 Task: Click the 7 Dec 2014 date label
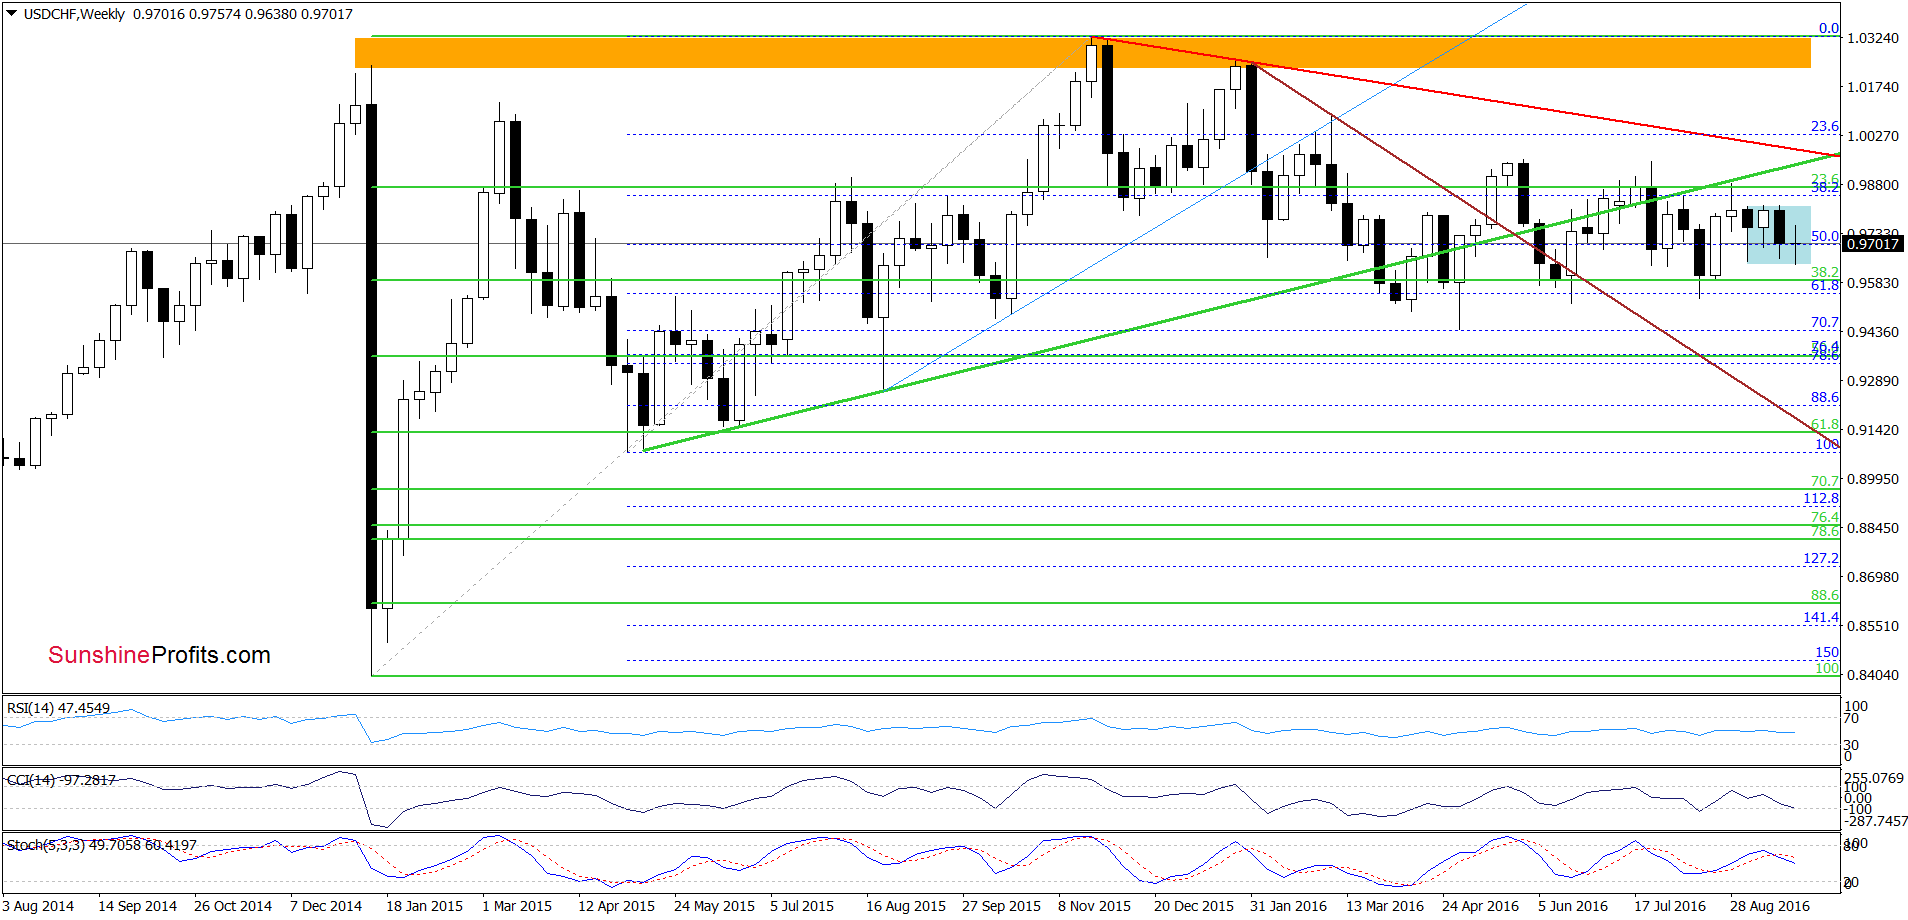click(326, 906)
